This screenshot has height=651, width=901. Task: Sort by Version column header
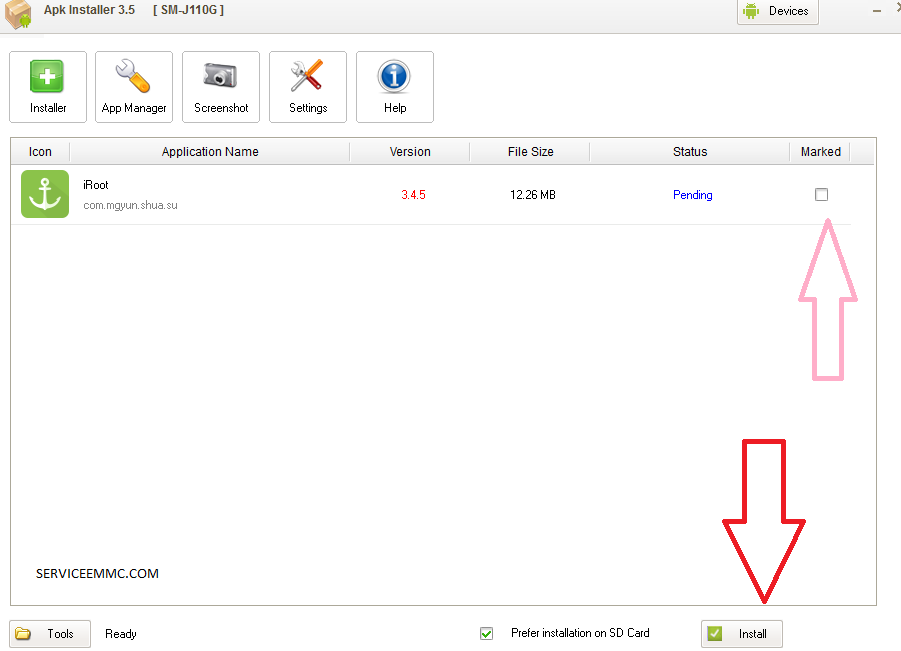(410, 152)
